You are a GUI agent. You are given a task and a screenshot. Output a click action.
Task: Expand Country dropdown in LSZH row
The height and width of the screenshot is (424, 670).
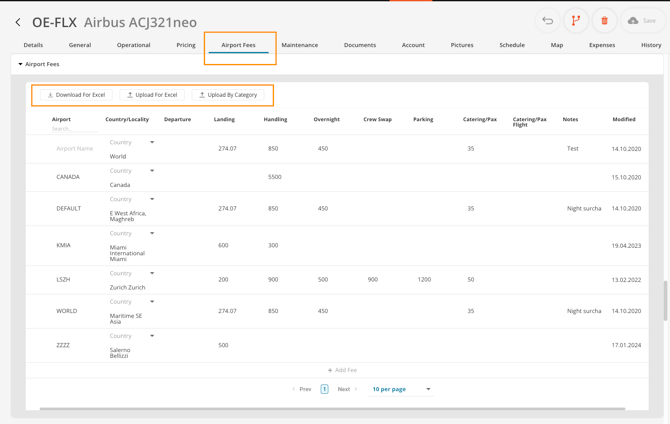point(152,273)
